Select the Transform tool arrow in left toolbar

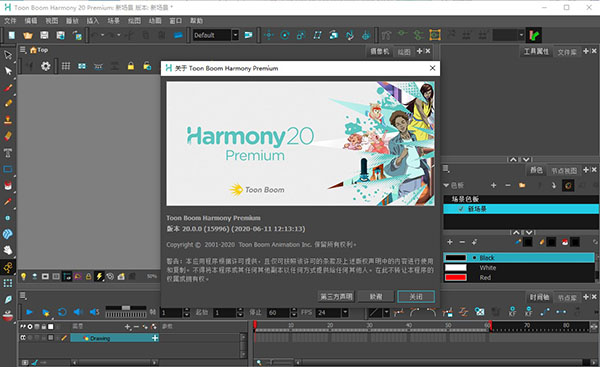(8, 55)
